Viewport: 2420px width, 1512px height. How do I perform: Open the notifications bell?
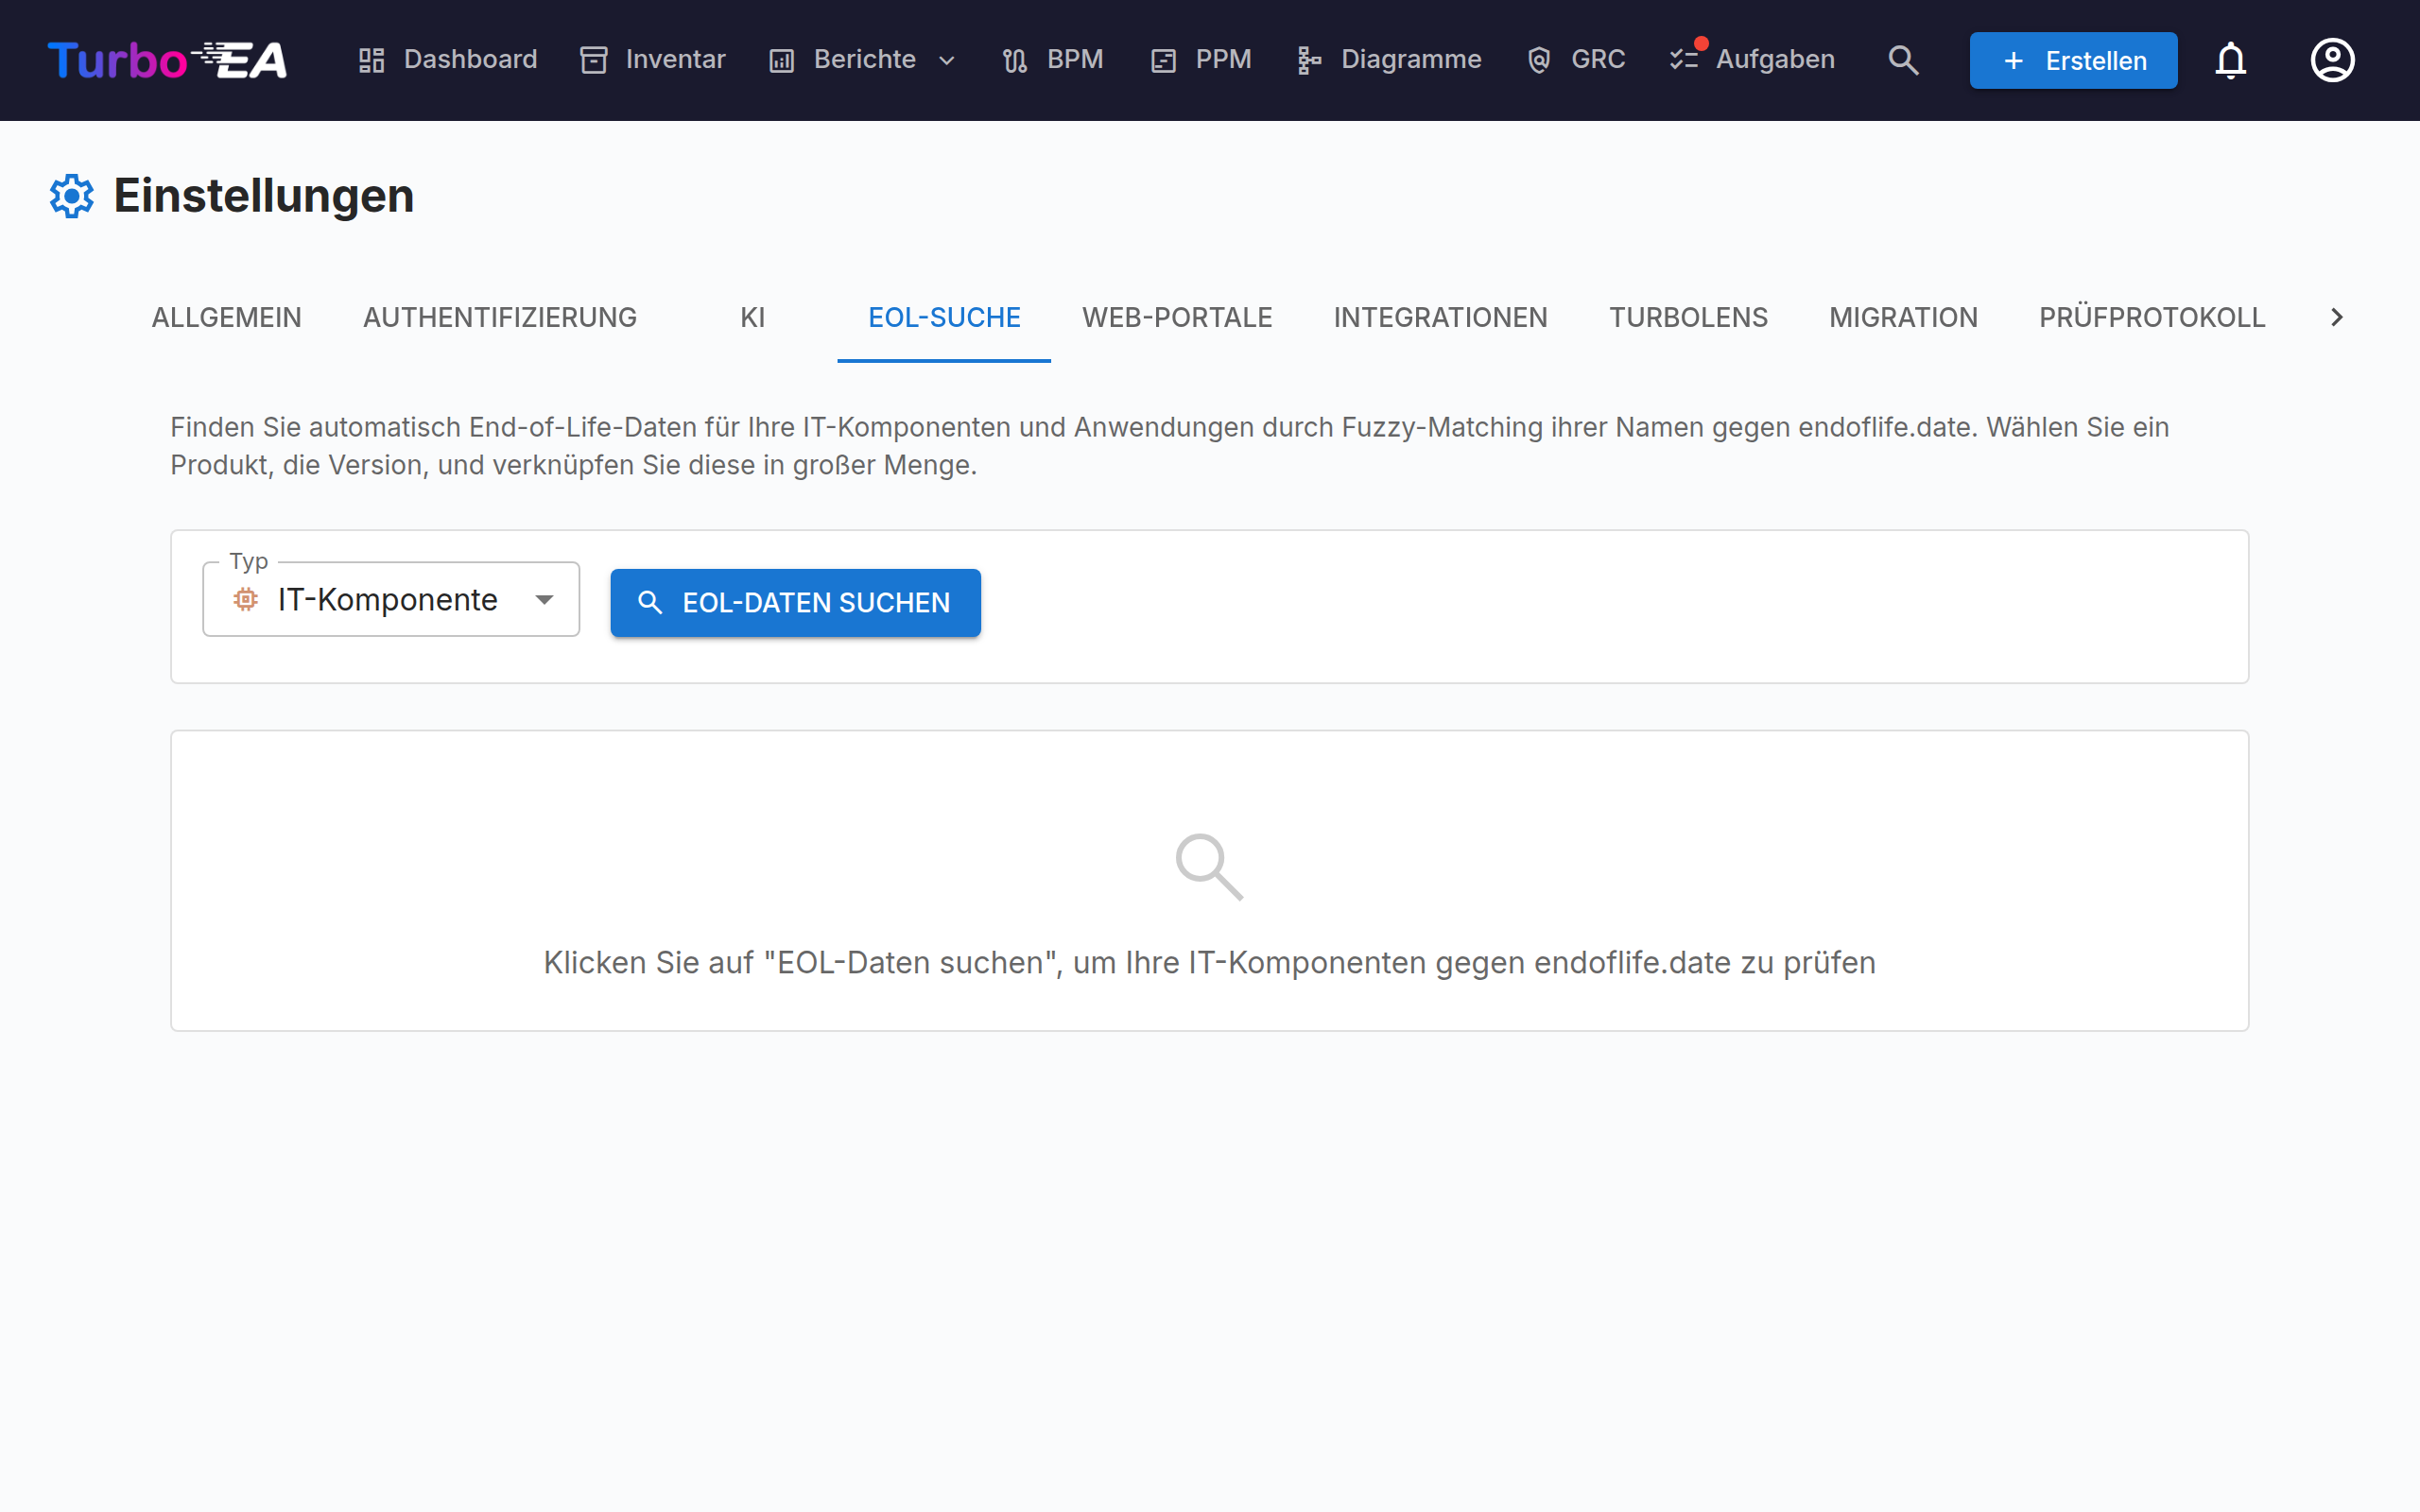tap(2230, 60)
